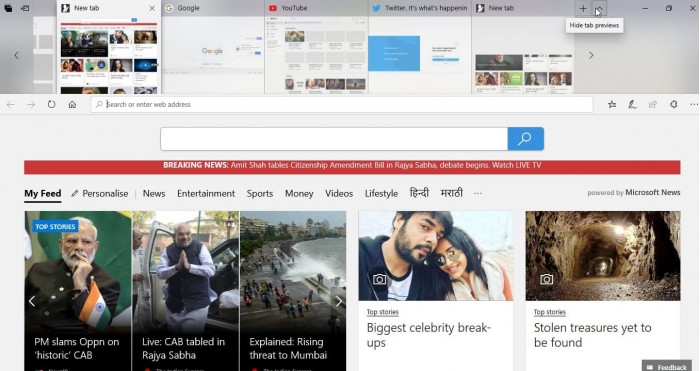Expand more feed categories ellipsis
Viewport: 700px width, 371px height.
coord(478,193)
